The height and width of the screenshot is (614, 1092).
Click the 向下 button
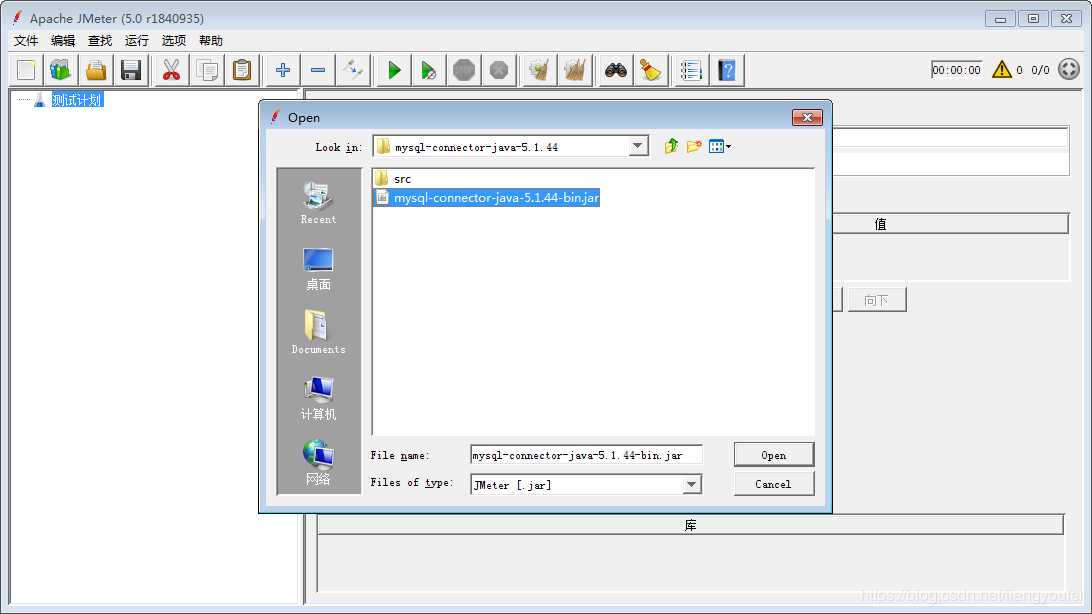coord(877,300)
